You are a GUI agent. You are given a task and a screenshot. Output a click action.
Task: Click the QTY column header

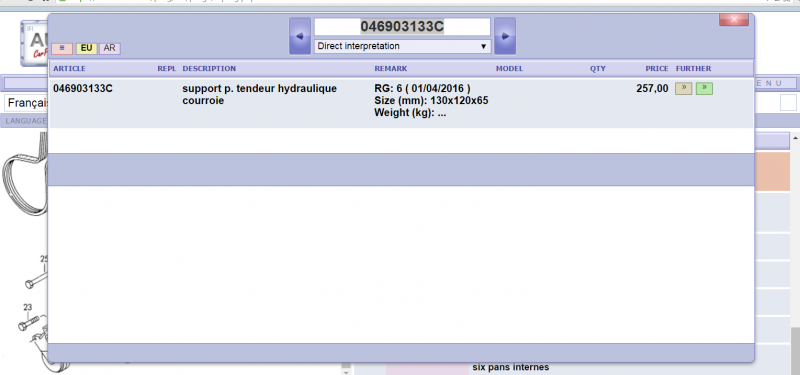click(598, 68)
